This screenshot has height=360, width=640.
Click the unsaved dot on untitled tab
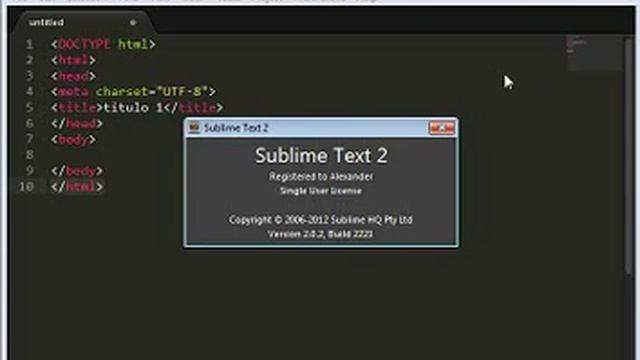click(133, 23)
